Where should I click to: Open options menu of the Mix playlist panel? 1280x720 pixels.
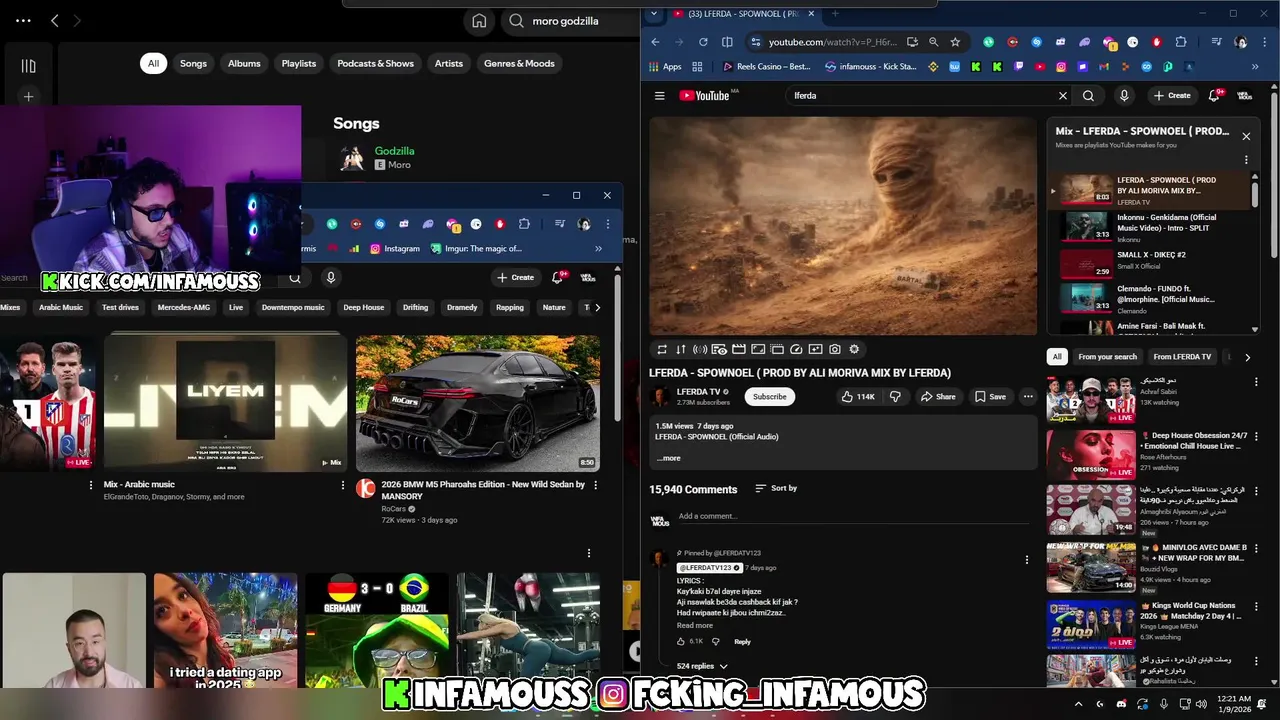1246,160
